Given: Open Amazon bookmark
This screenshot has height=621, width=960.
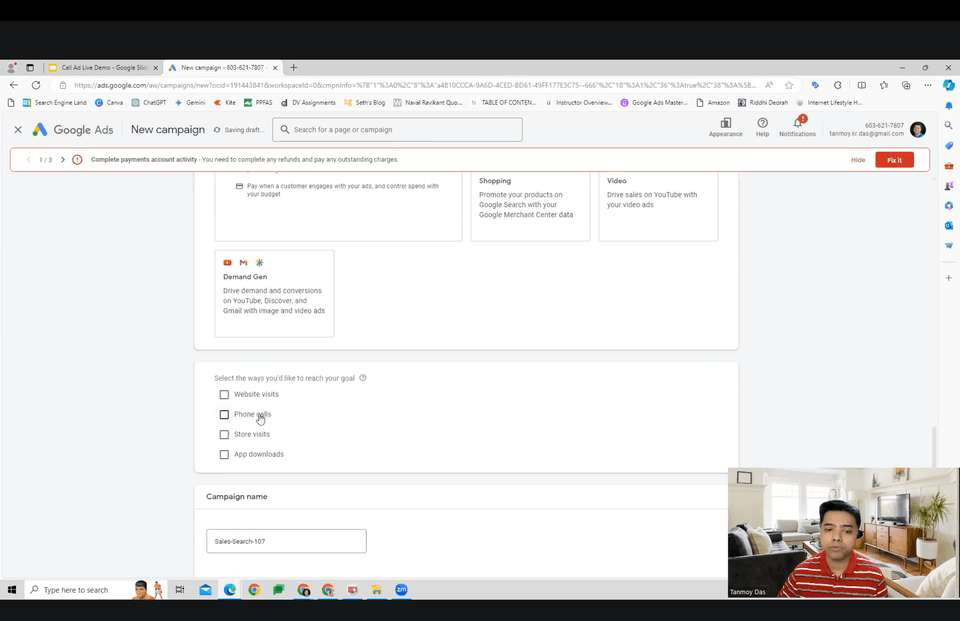Looking at the screenshot, I should tap(713, 103).
